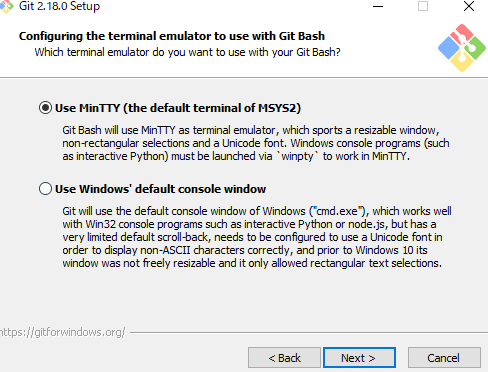
Task: Cancel the Git installation
Action: click(444, 358)
